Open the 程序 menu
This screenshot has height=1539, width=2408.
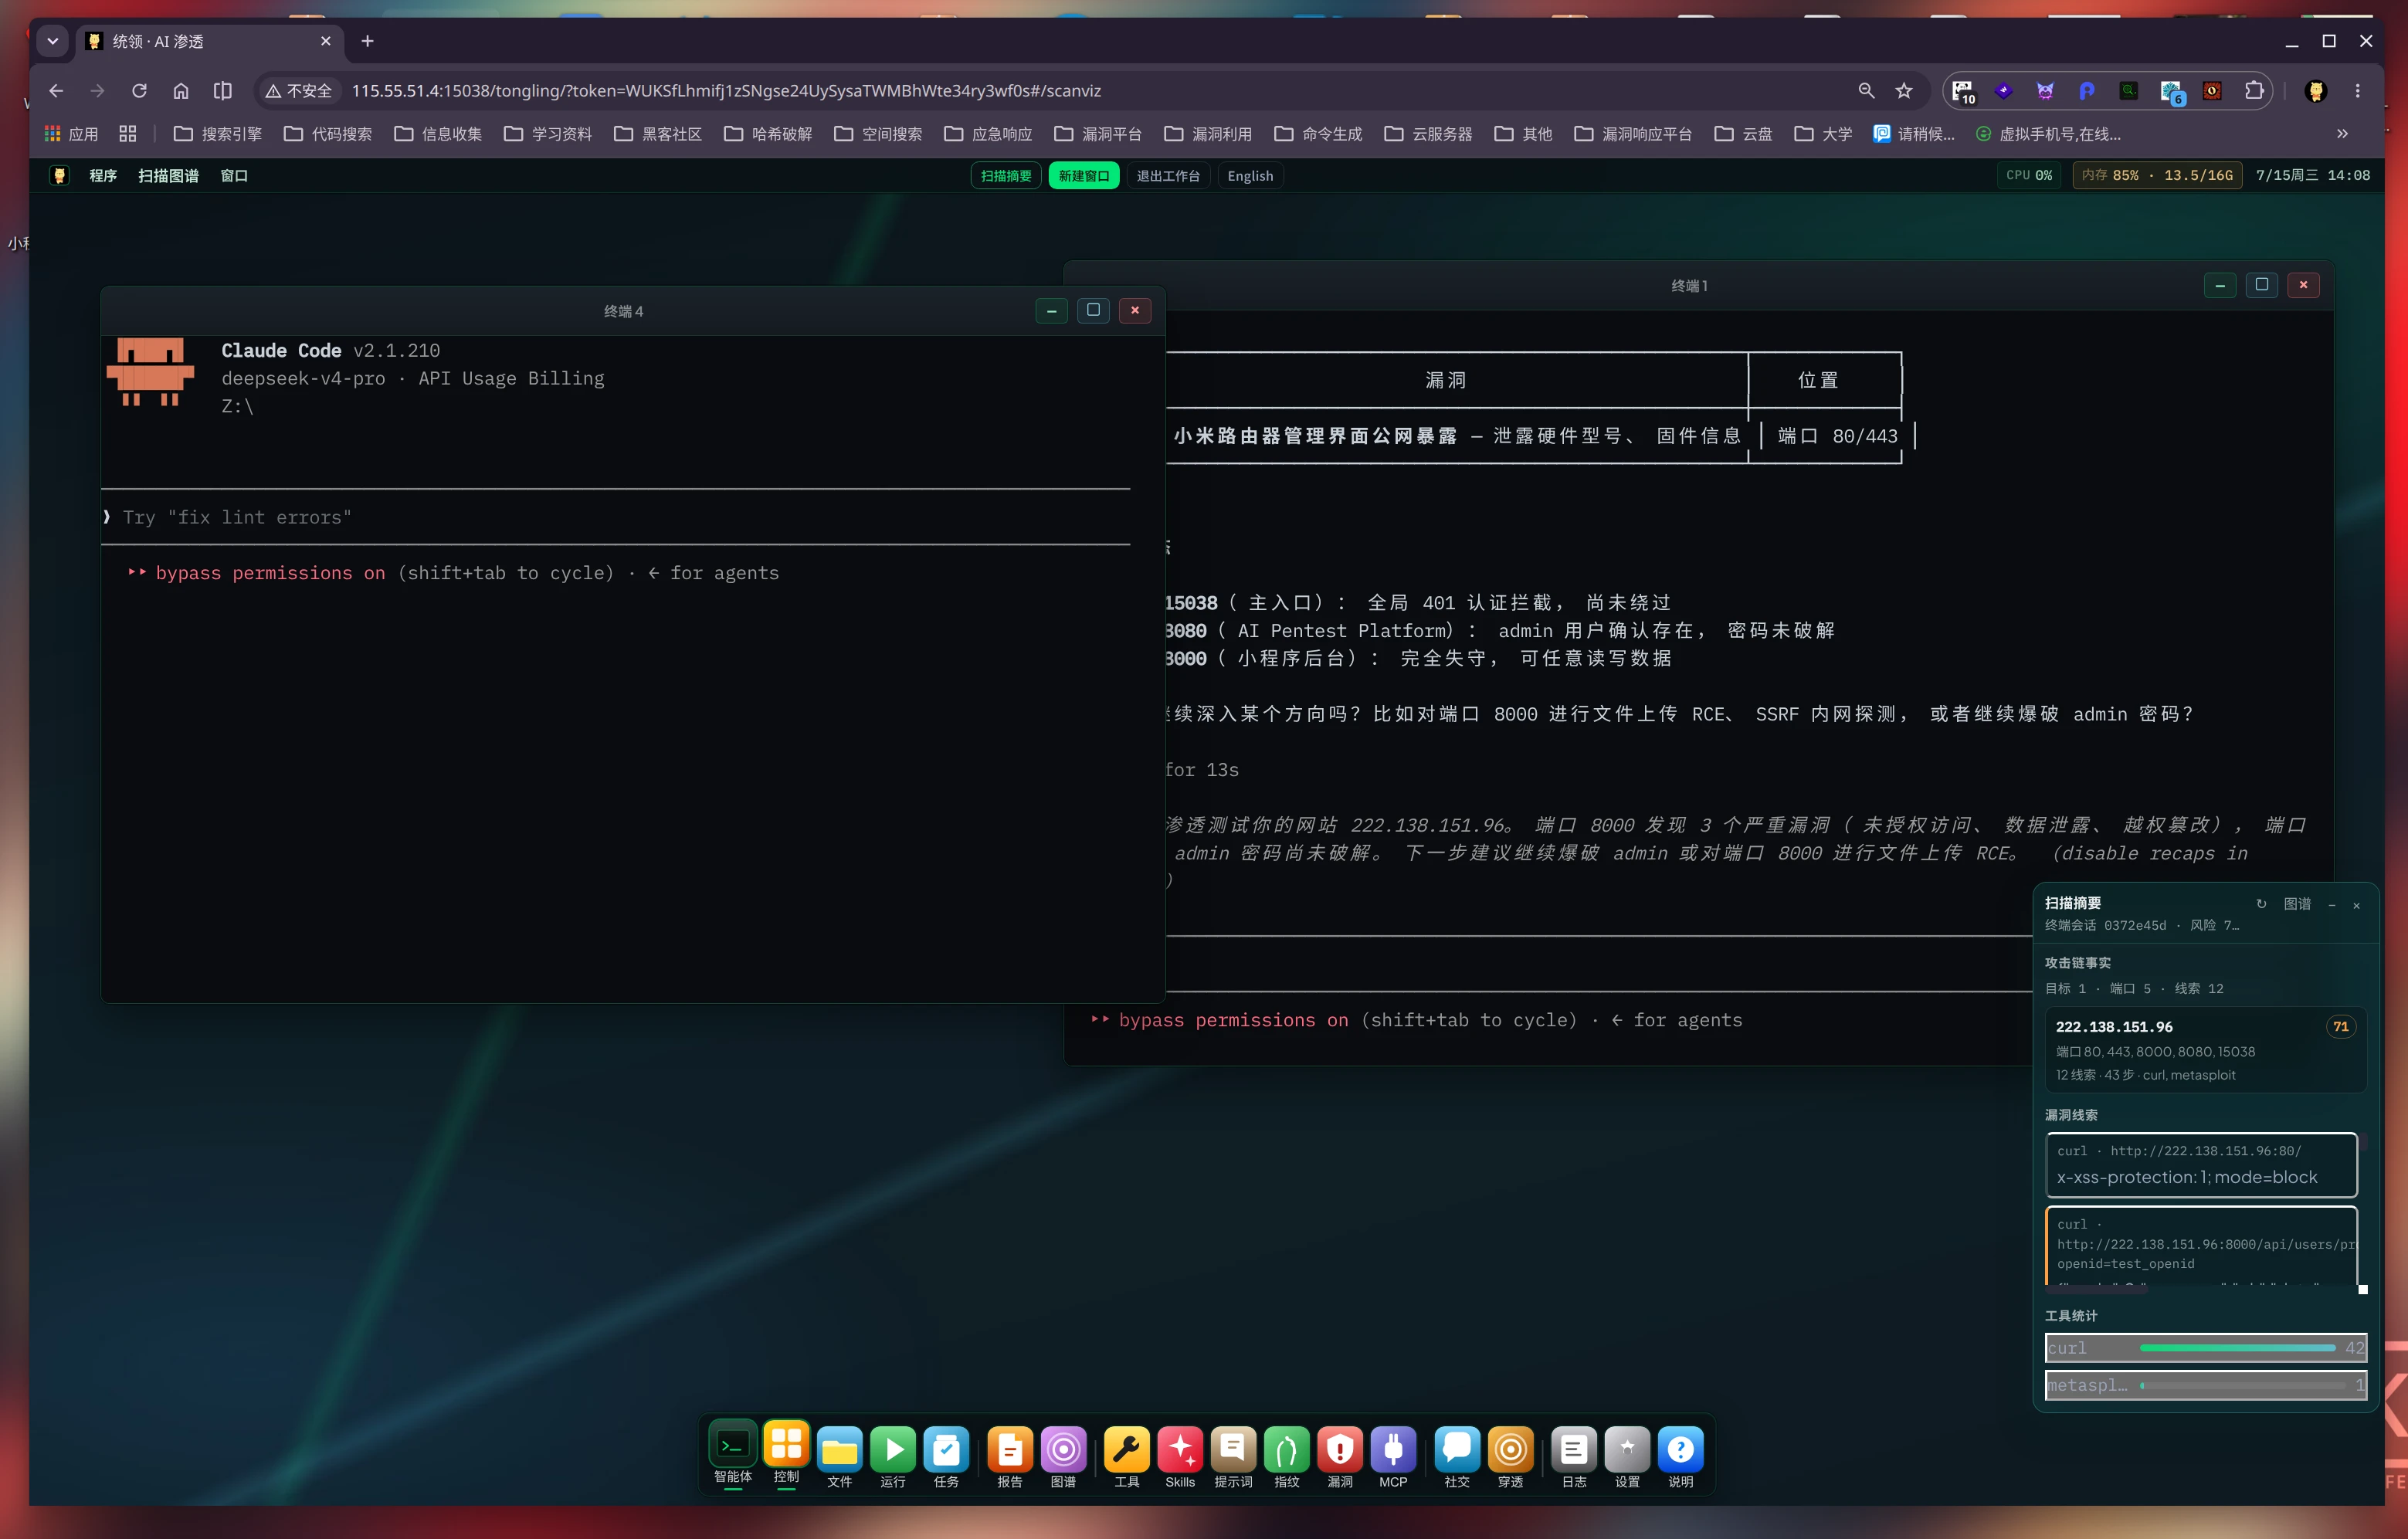click(103, 175)
